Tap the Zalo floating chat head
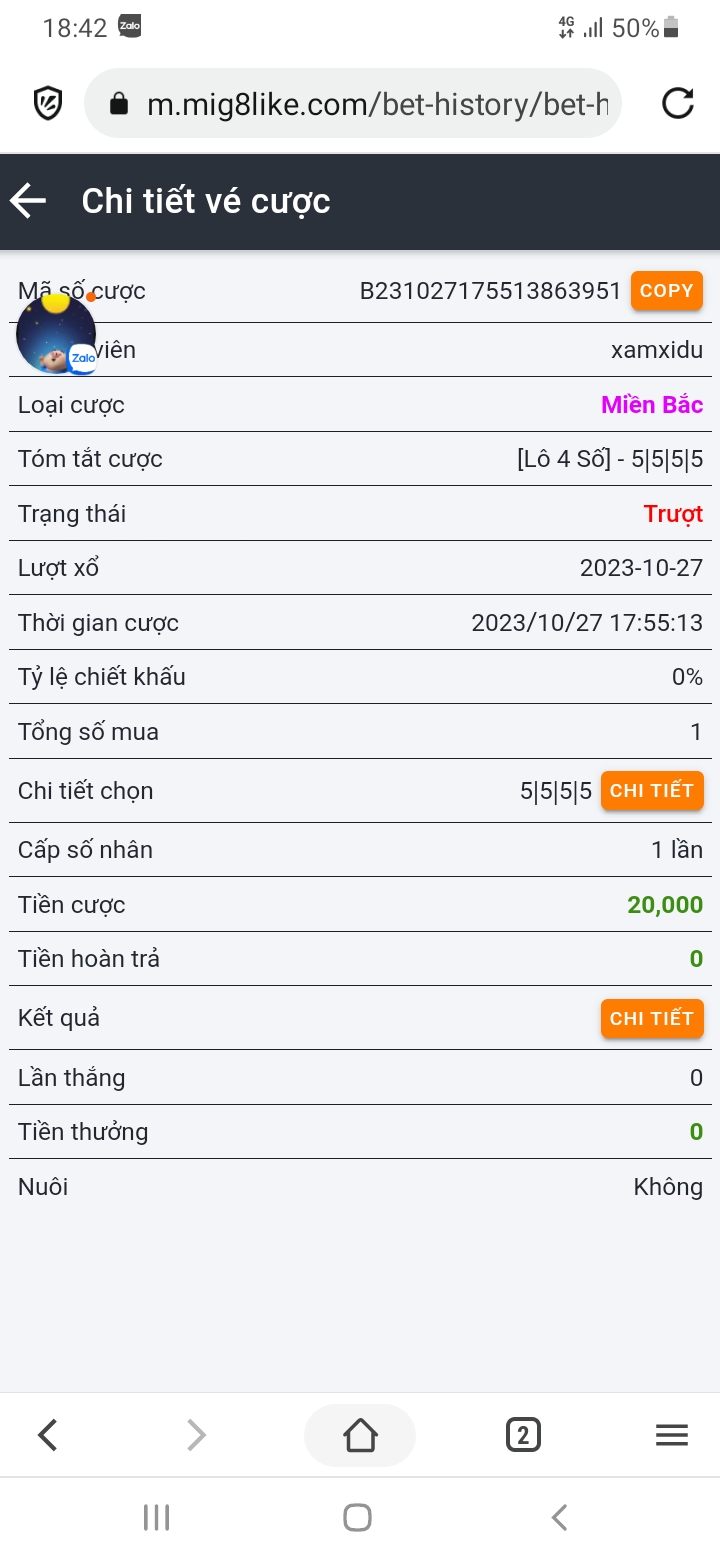 tap(56, 335)
